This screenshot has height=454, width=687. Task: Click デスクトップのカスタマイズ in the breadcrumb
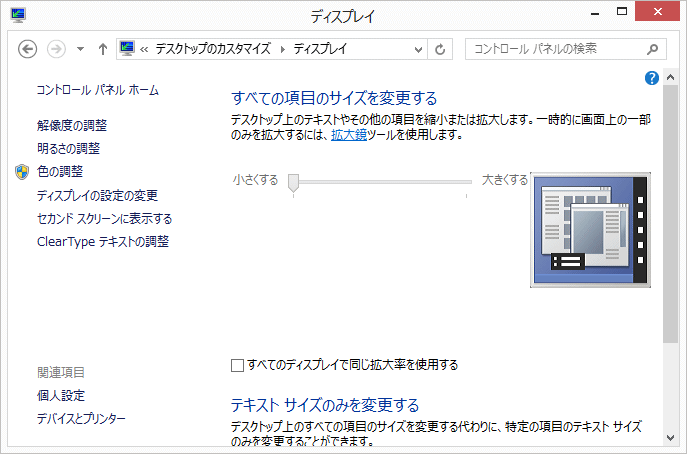coord(213,49)
